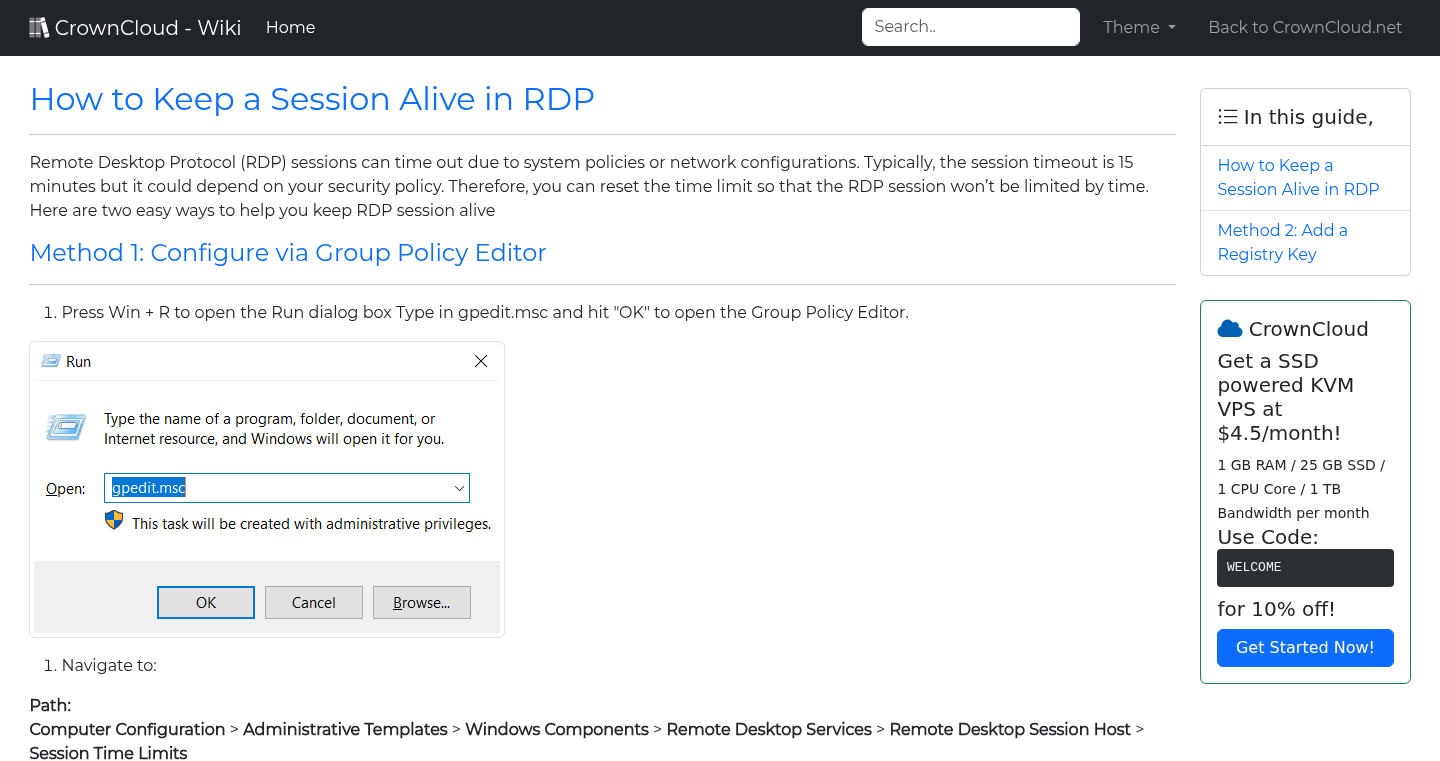The image size is (1440, 761).
Task: Click Cancel in the Run dialog
Action: 313,602
